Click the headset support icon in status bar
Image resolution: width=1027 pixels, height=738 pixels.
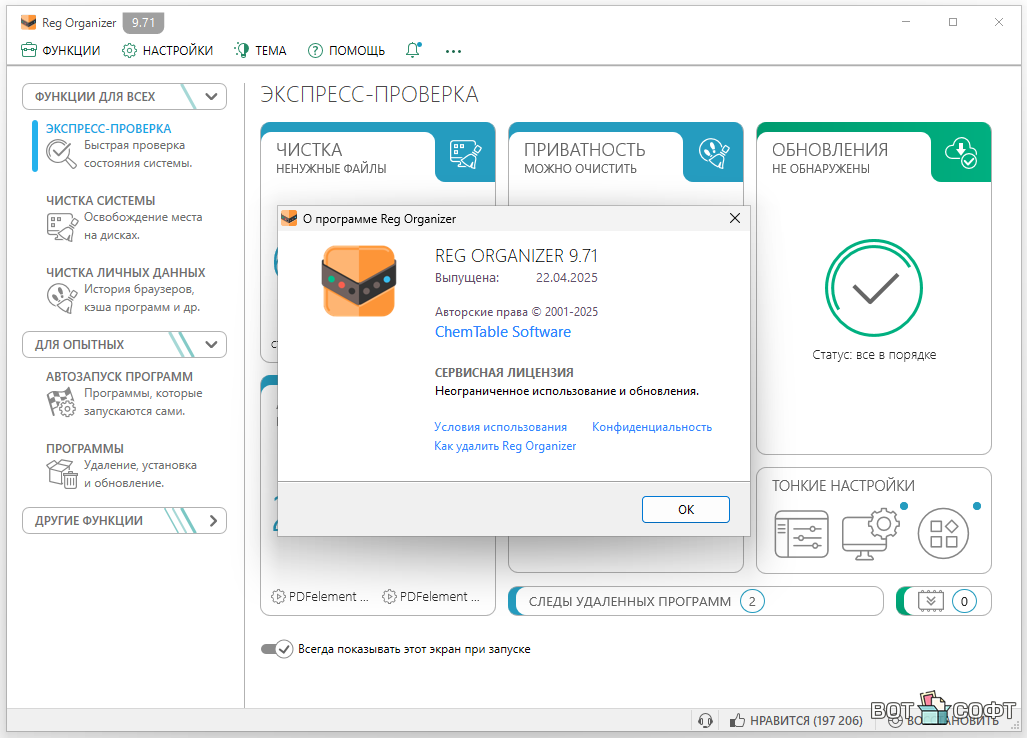[705, 720]
